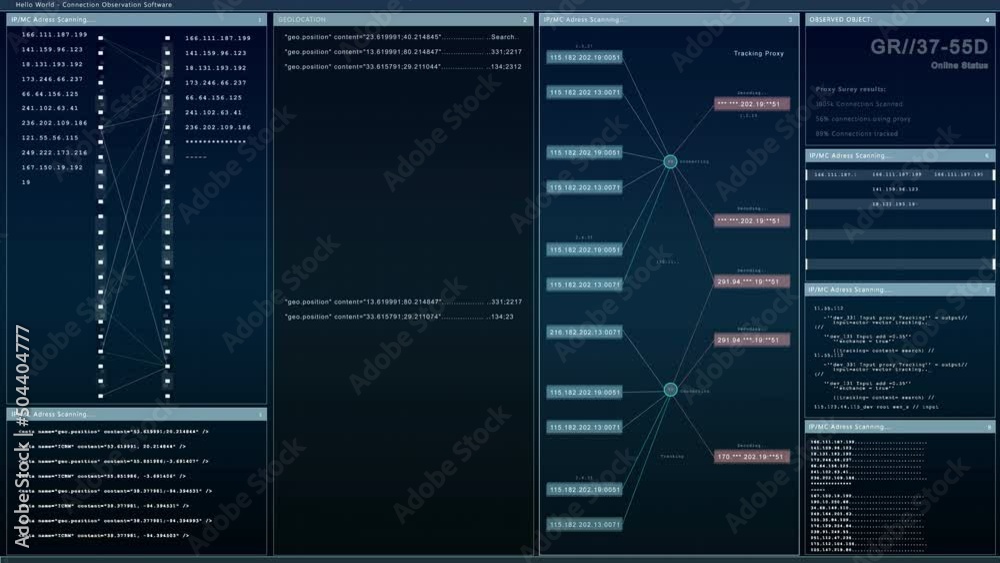Select the 18.131.193.19 row in panel 6
Screen dimensions: 1000x563
coord(900,204)
